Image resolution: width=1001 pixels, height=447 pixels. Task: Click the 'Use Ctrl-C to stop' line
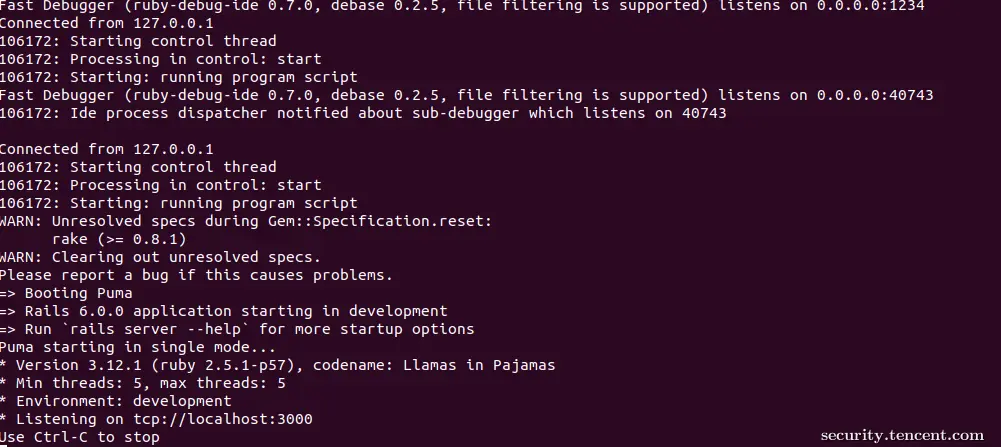pyautogui.click(x=80, y=437)
